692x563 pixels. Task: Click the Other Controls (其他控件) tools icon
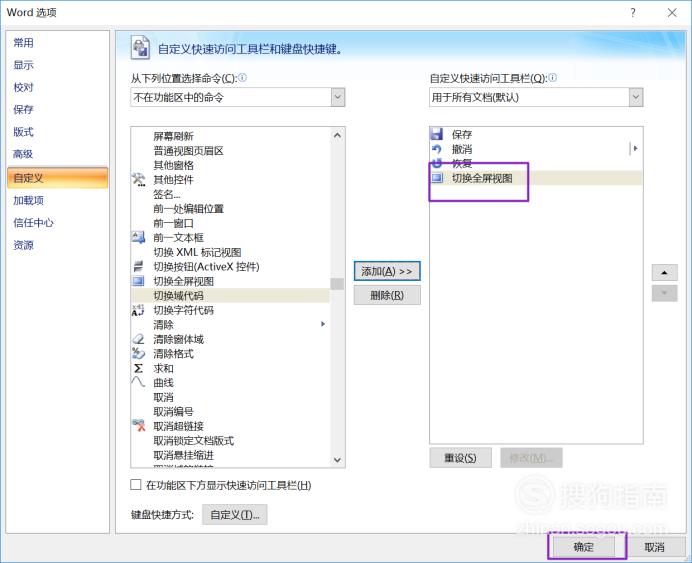point(138,180)
